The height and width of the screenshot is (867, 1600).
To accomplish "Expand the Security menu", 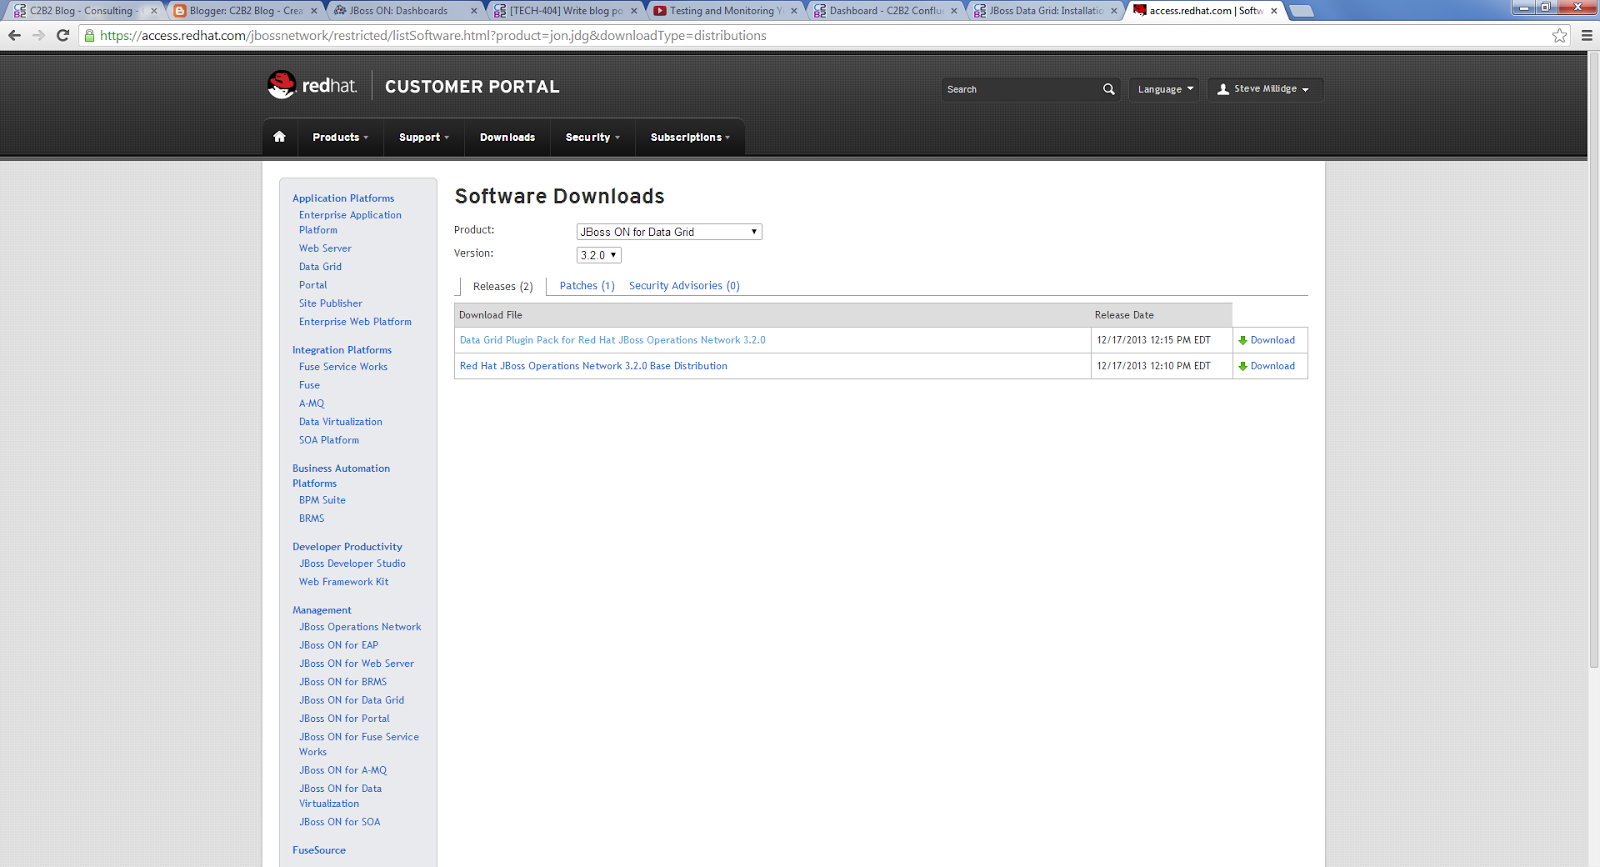I will 592,137.
